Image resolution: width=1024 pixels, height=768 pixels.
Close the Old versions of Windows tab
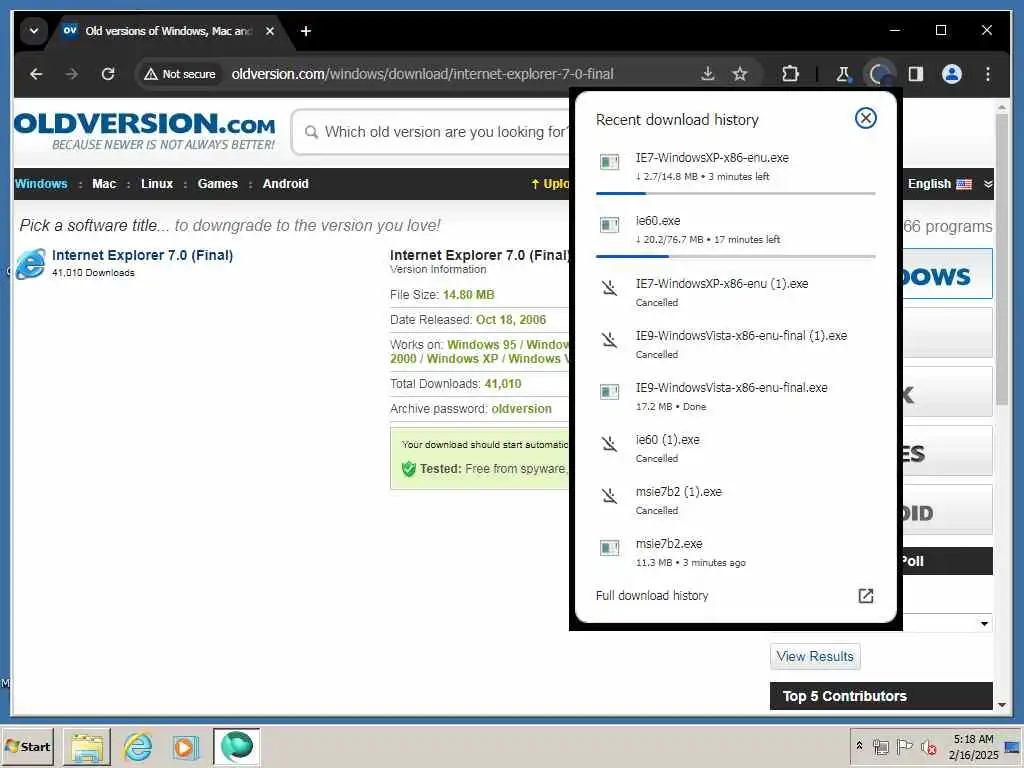(270, 31)
